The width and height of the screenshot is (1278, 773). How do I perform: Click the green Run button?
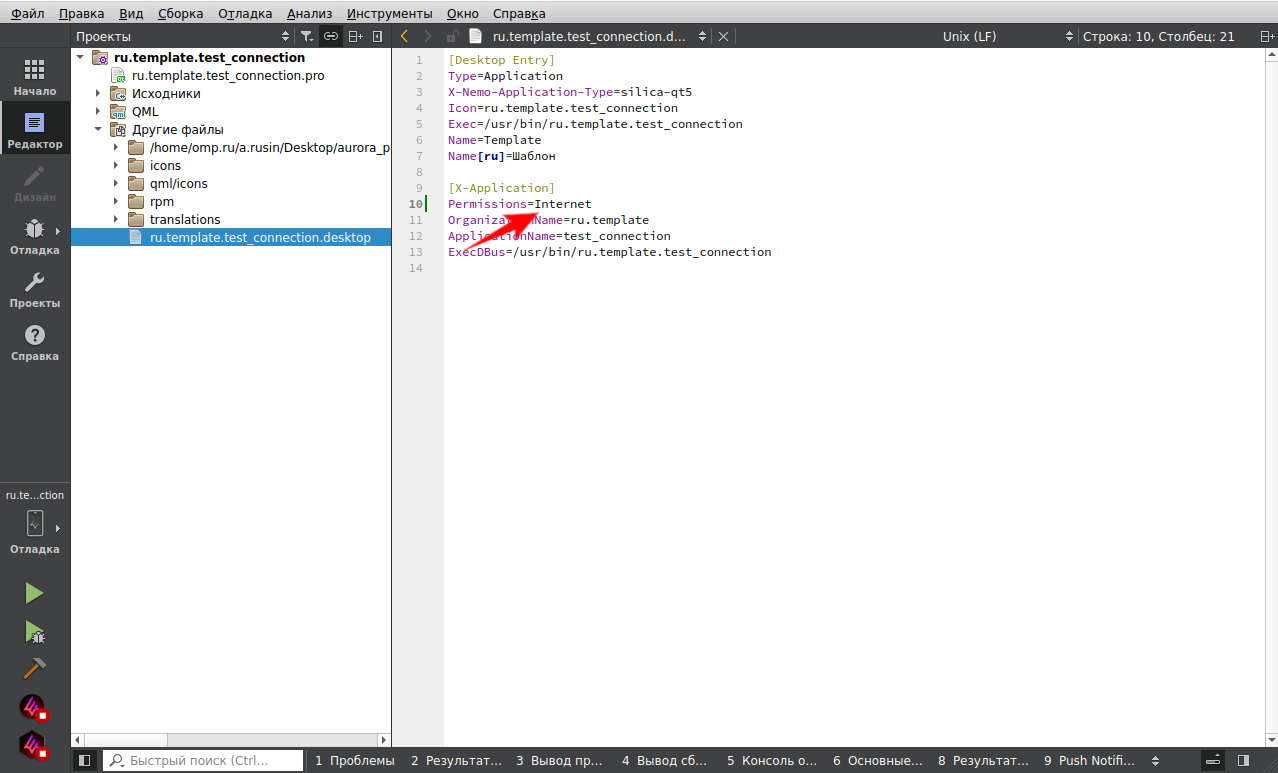(34, 593)
